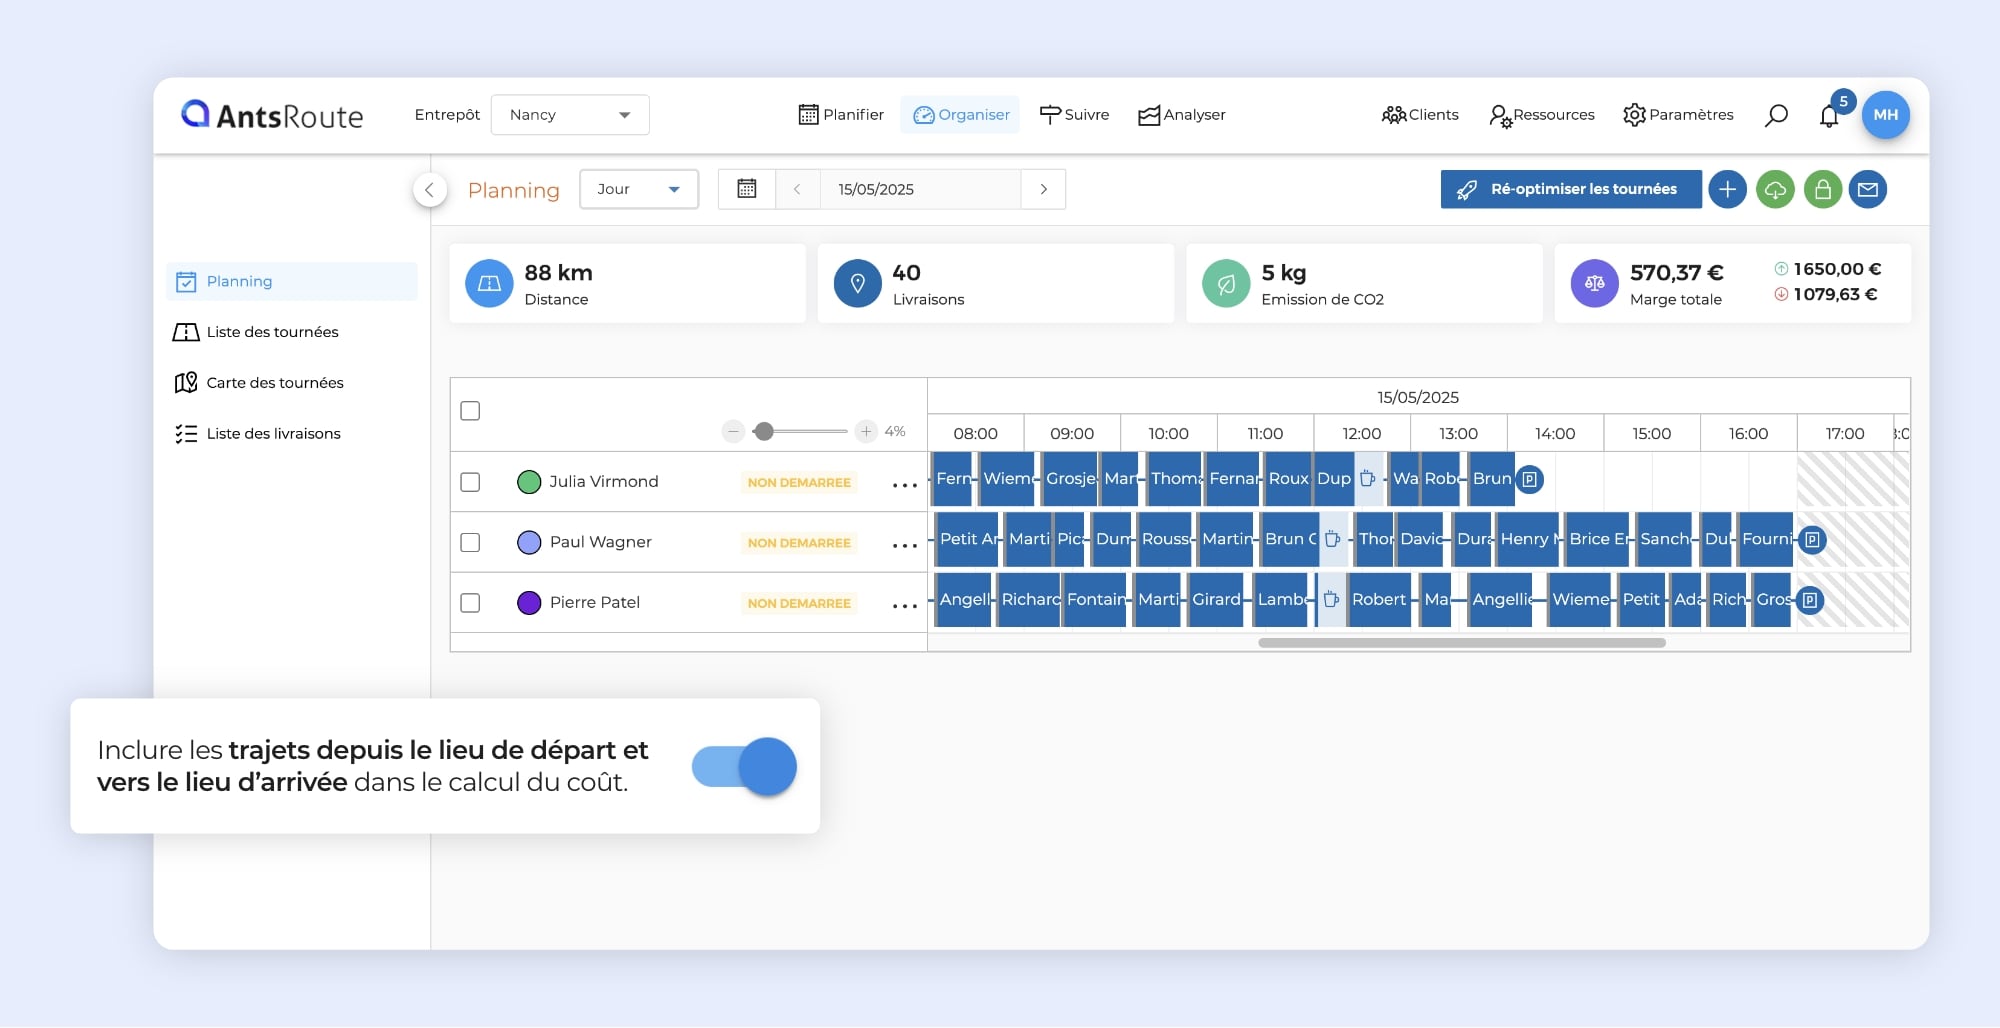Click Paul Wagner's break coffee-cup icon
2000x1028 pixels.
coord(1332,539)
